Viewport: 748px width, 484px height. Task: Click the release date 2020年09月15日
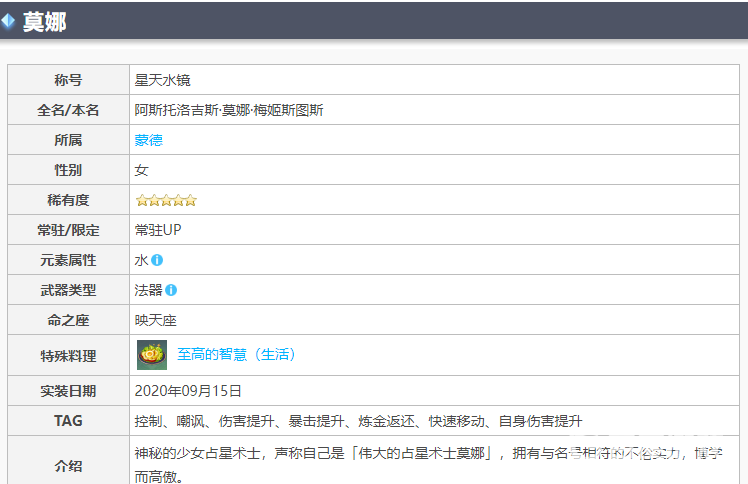(x=188, y=391)
